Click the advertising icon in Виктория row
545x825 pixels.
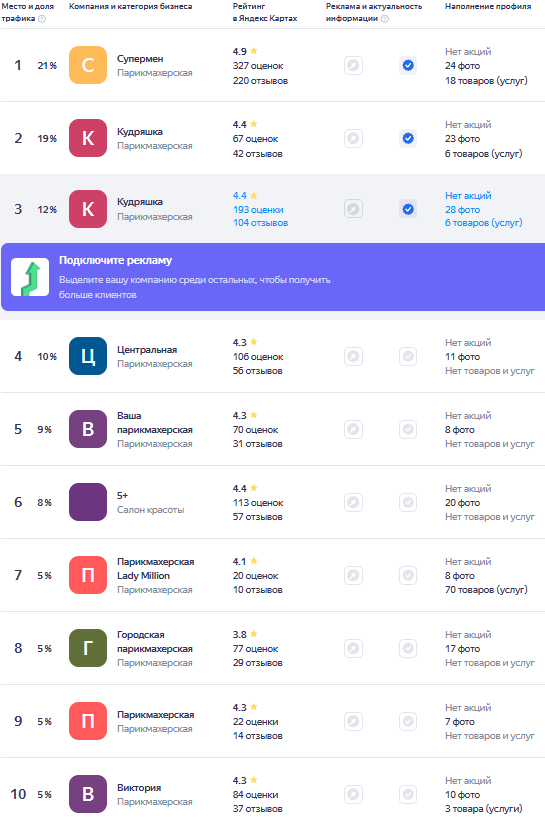point(354,794)
